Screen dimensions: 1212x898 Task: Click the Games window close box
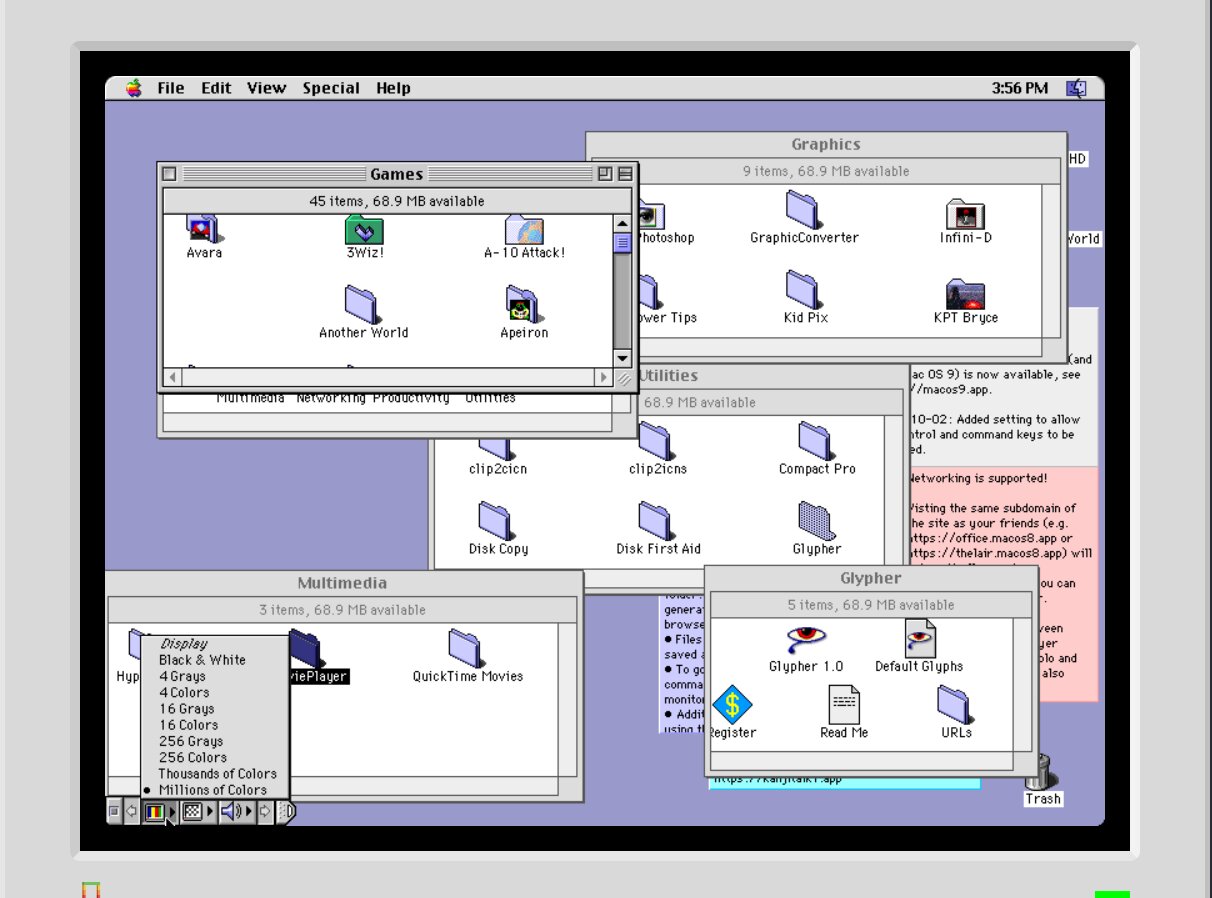tap(169, 174)
